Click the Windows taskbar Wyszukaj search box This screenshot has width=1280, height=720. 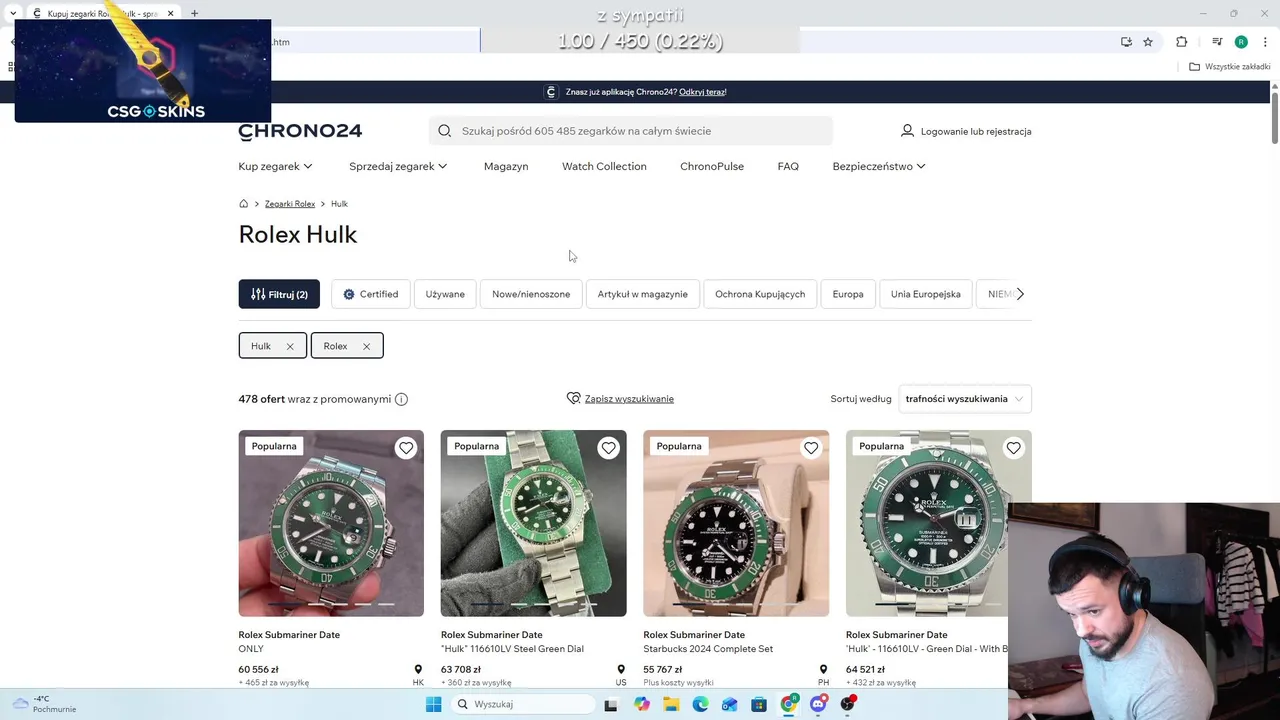524,704
